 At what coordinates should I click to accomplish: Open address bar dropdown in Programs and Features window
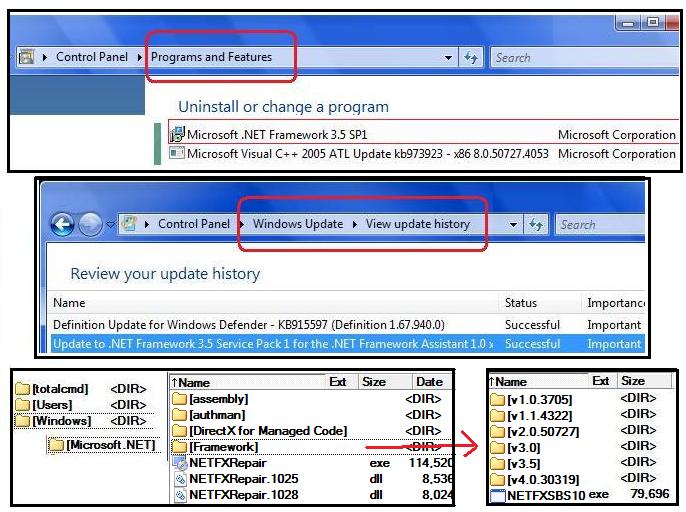click(448, 58)
